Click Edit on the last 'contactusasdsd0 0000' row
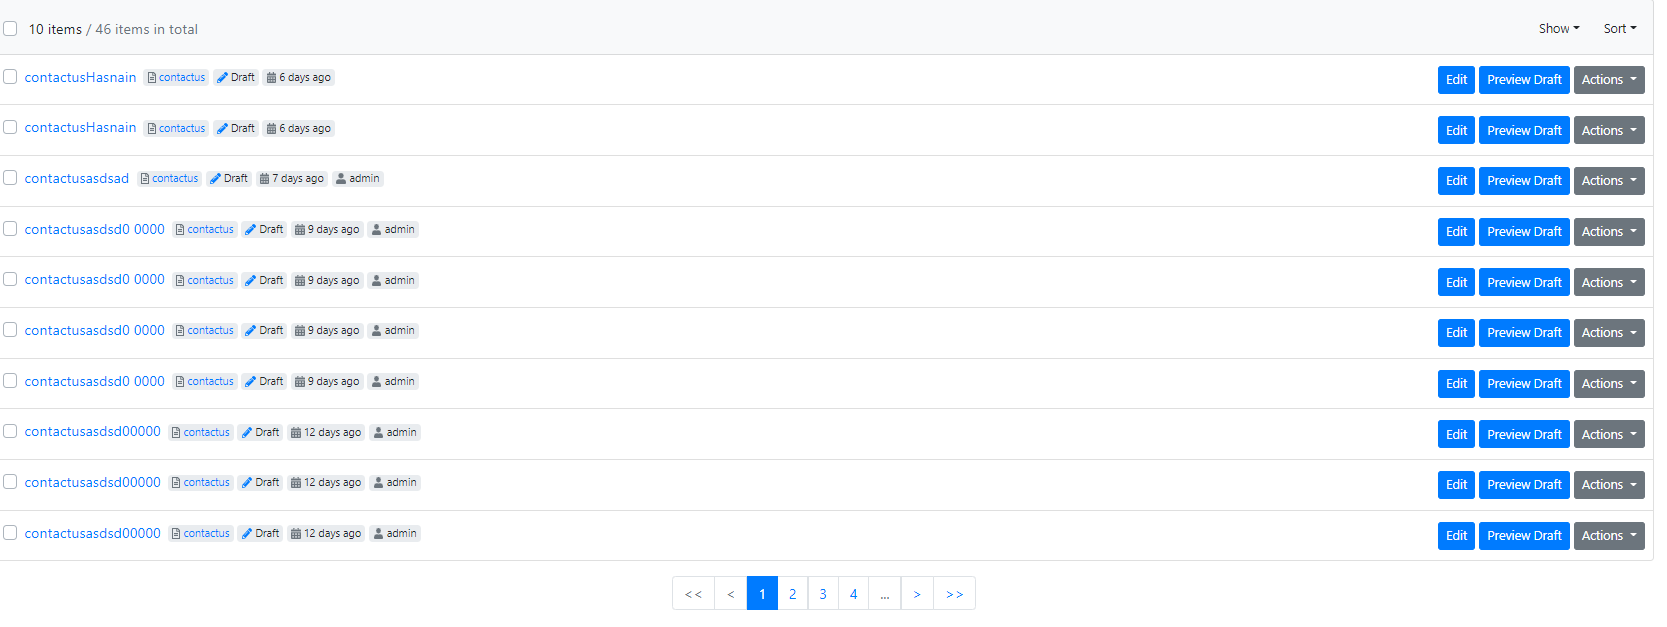The image size is (1667, 627). tap(1456, 384)
